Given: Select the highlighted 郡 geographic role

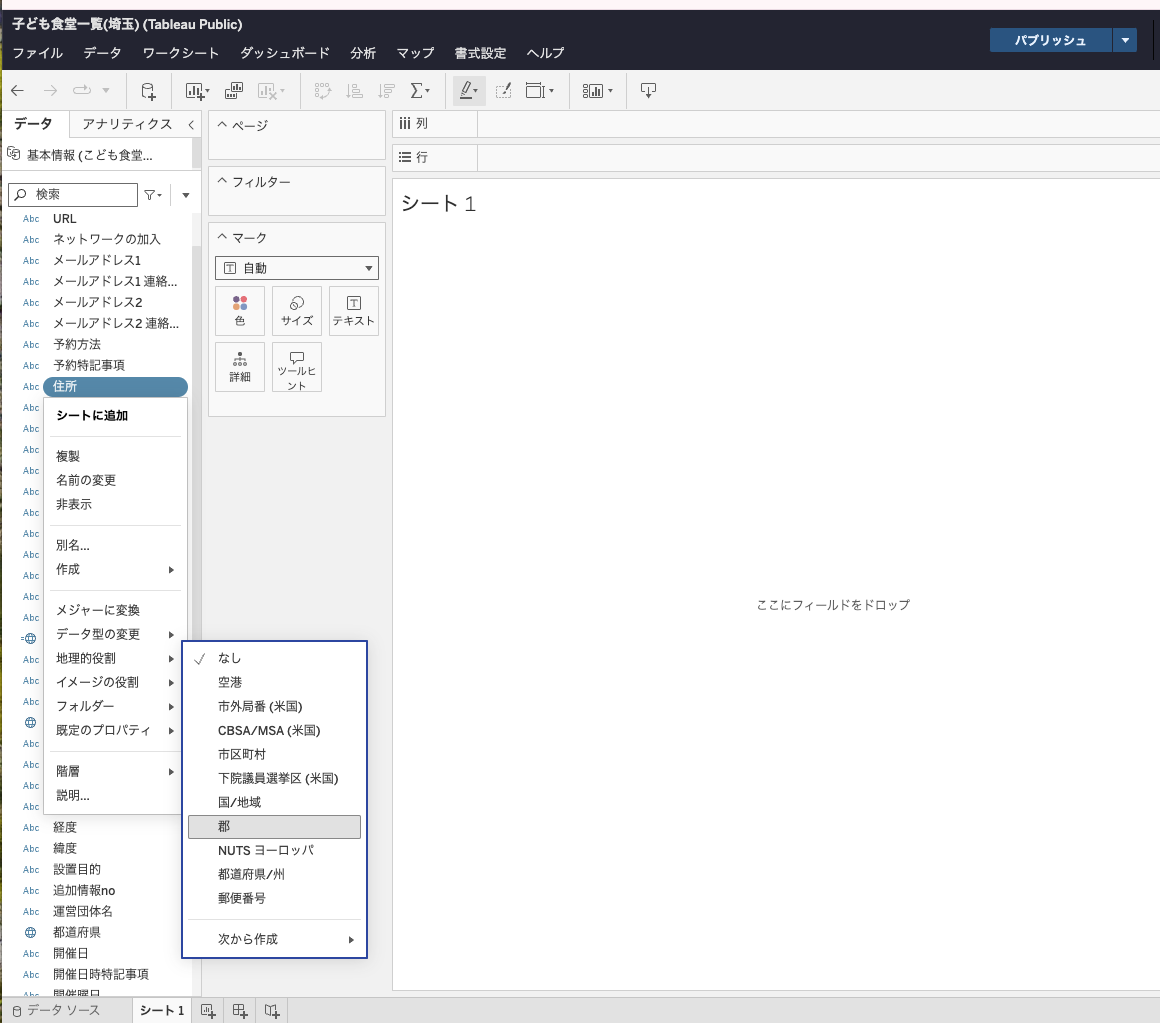Looking at the screenshot, I should pyautogui.click(x=274, y=827).
